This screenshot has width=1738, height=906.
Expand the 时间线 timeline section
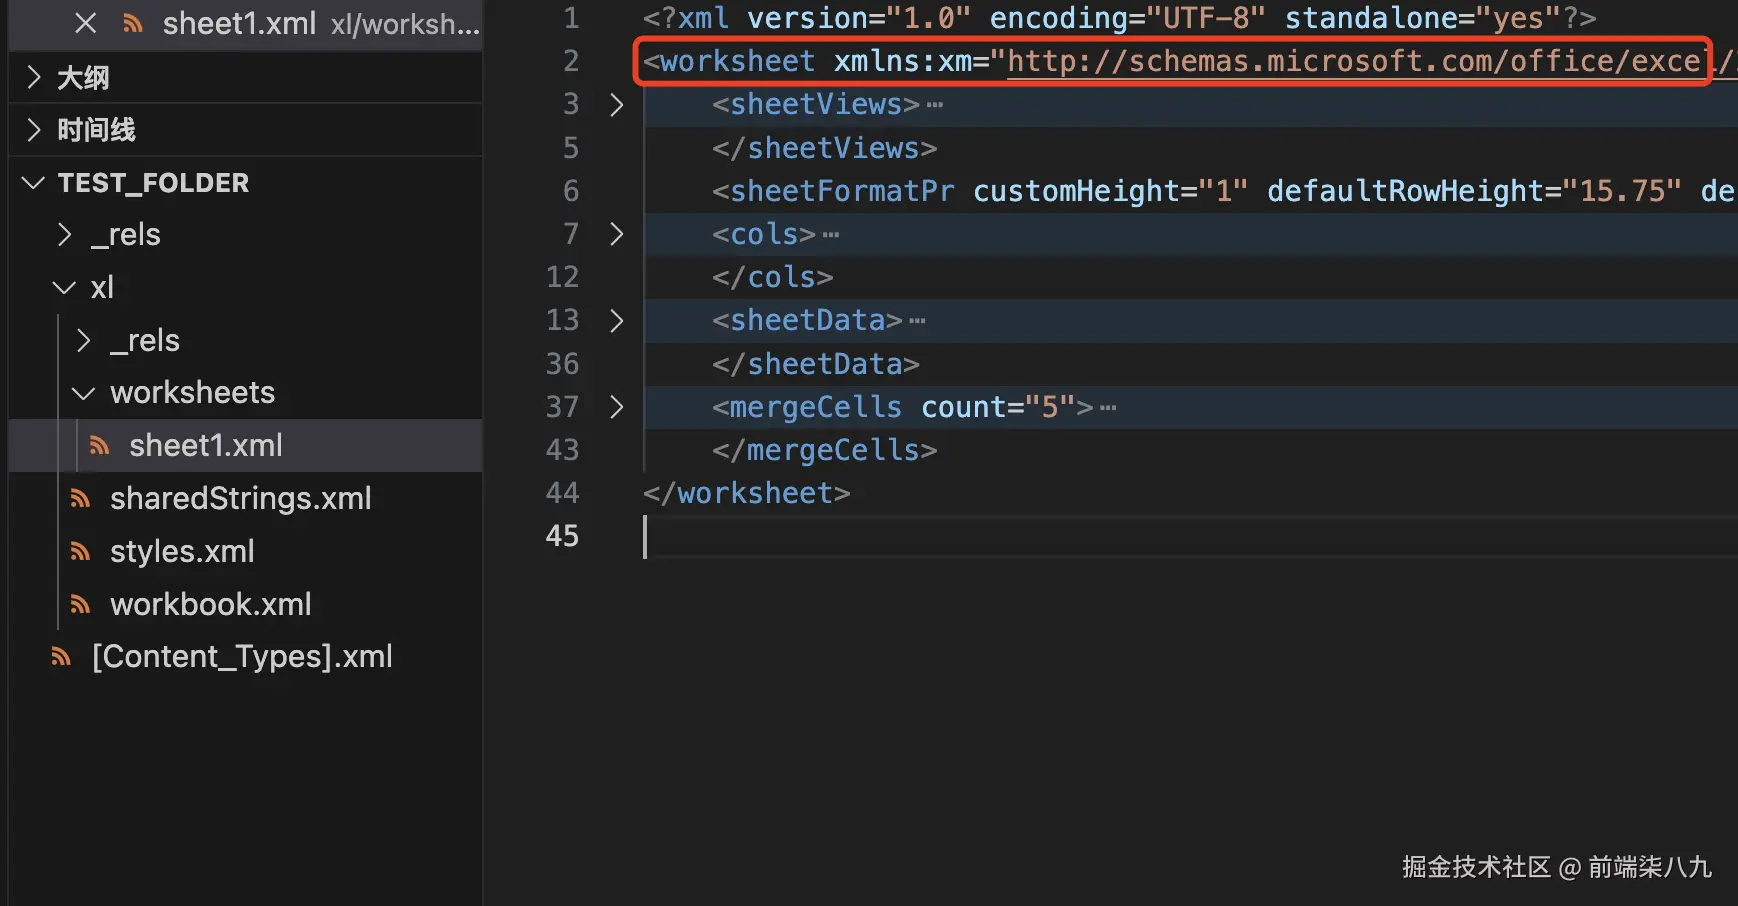(35, 130)
